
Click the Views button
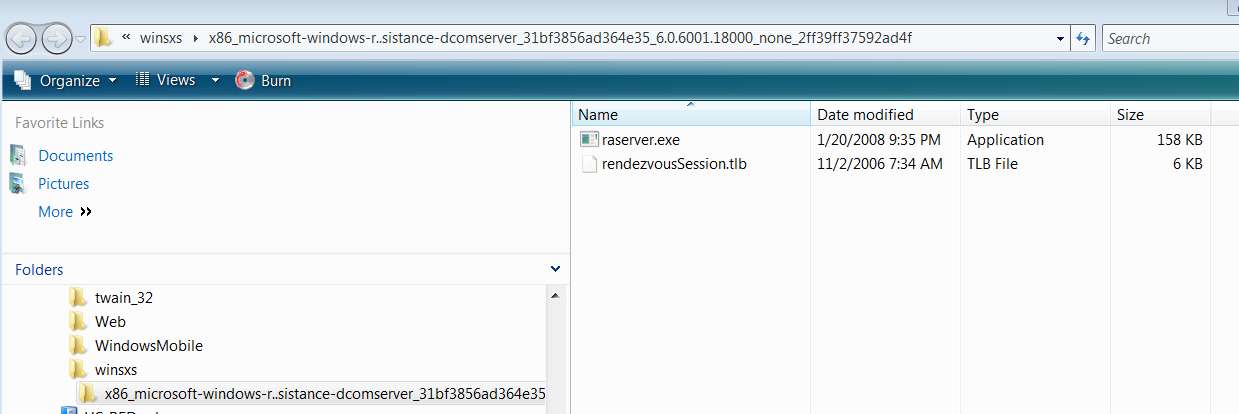pos(166,80)
